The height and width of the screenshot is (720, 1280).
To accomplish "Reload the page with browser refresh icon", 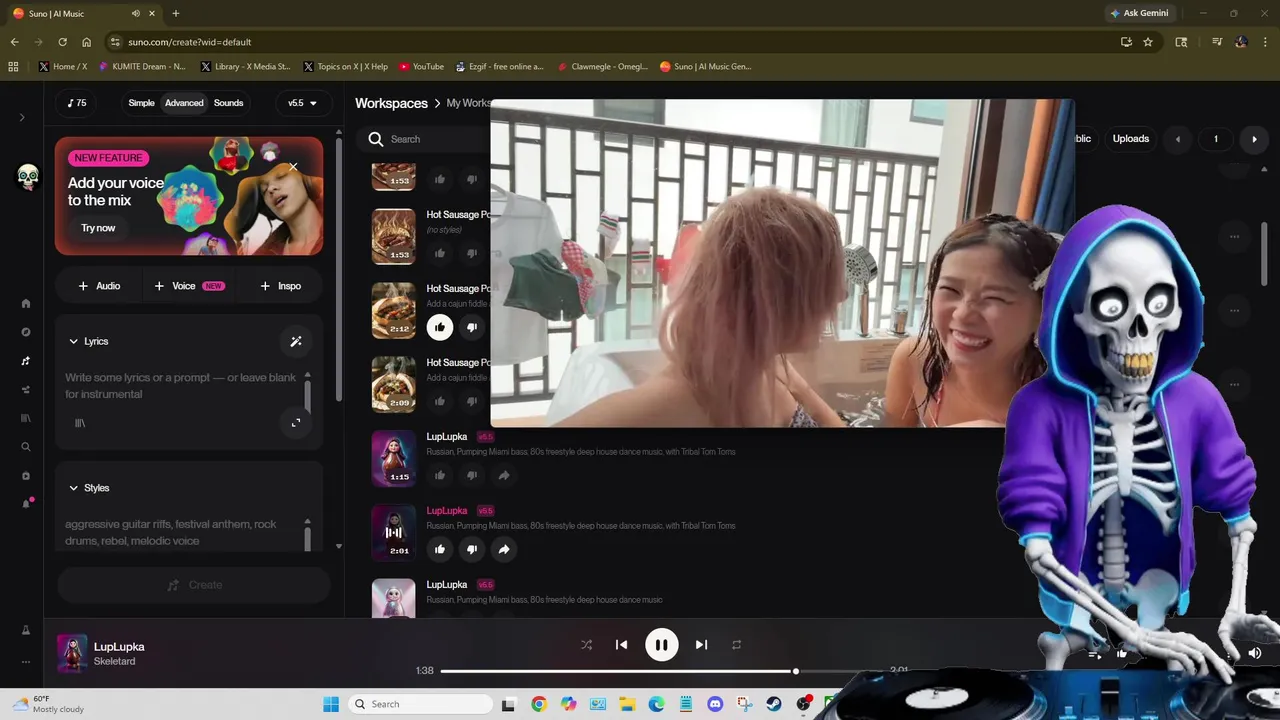I will (x=62, y=42).
